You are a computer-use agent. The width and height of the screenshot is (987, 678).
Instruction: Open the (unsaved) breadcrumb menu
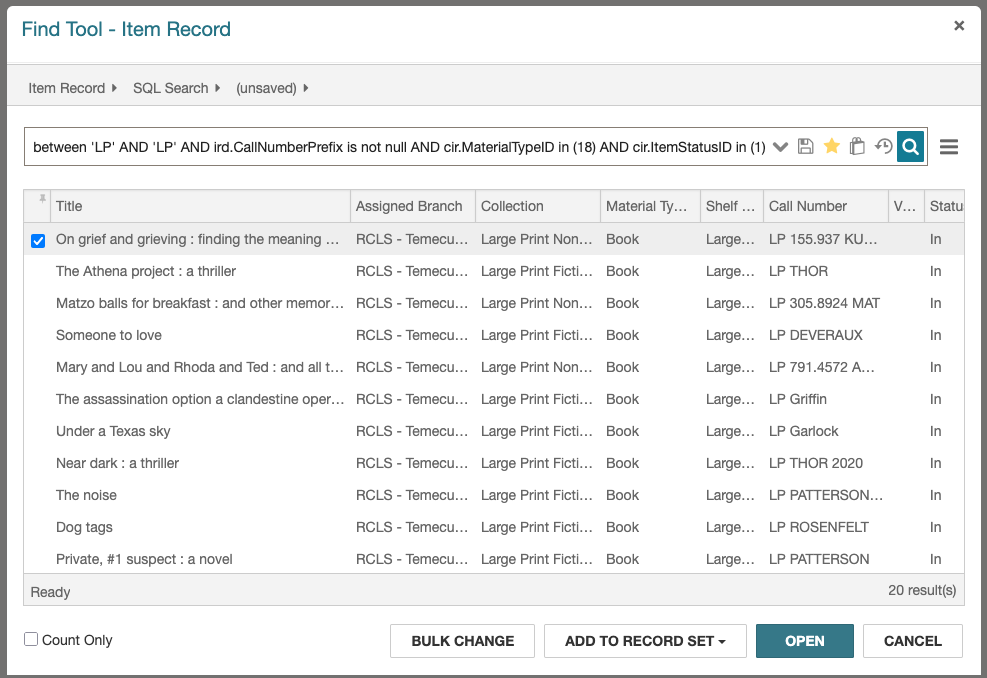[305, 88]
